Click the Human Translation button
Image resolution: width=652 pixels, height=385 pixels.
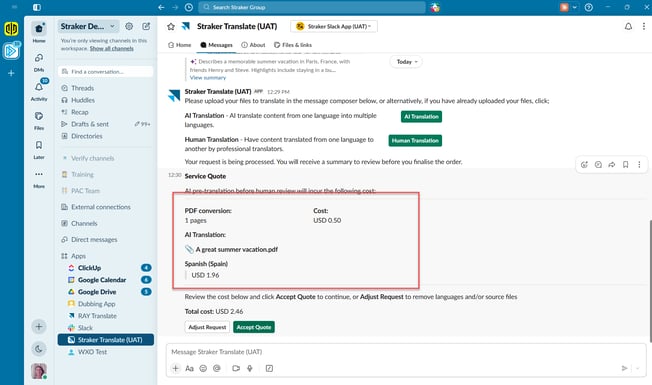tap(415, 141)
